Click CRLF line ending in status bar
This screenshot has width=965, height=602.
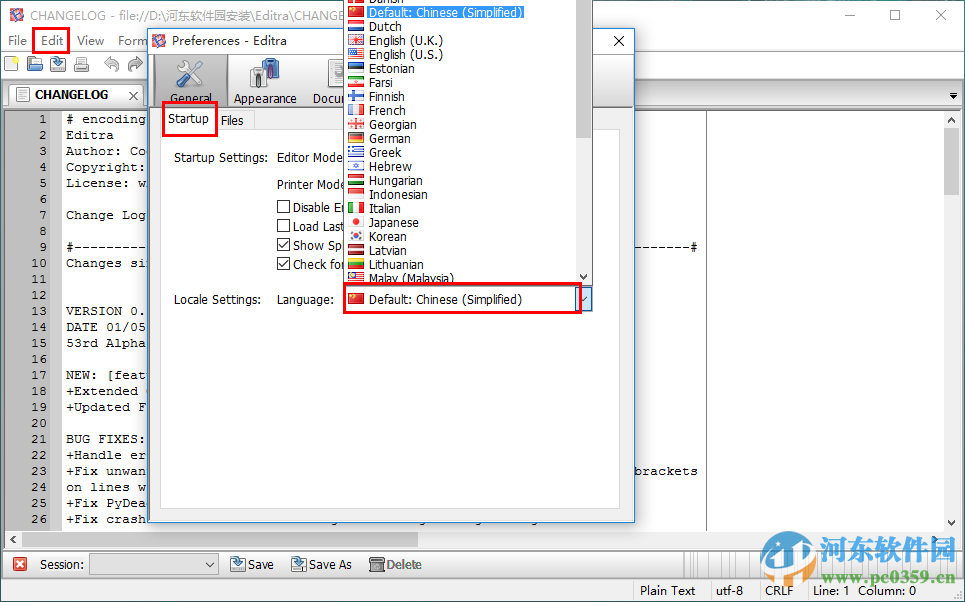pos(779,590)
